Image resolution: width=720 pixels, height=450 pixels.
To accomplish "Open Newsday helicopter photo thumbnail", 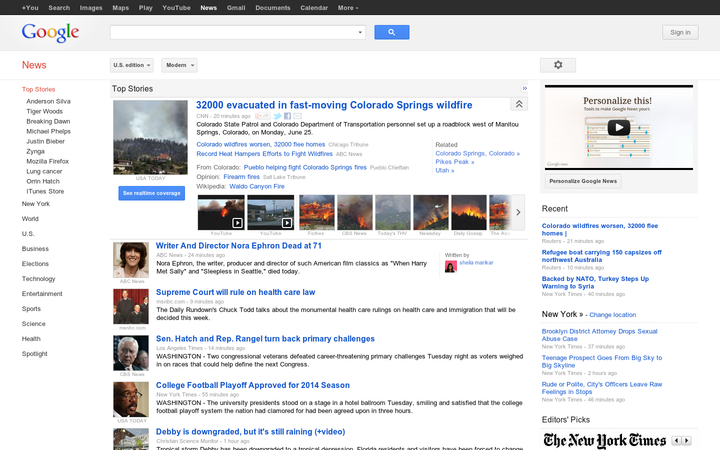I will (x=431, y=212).
